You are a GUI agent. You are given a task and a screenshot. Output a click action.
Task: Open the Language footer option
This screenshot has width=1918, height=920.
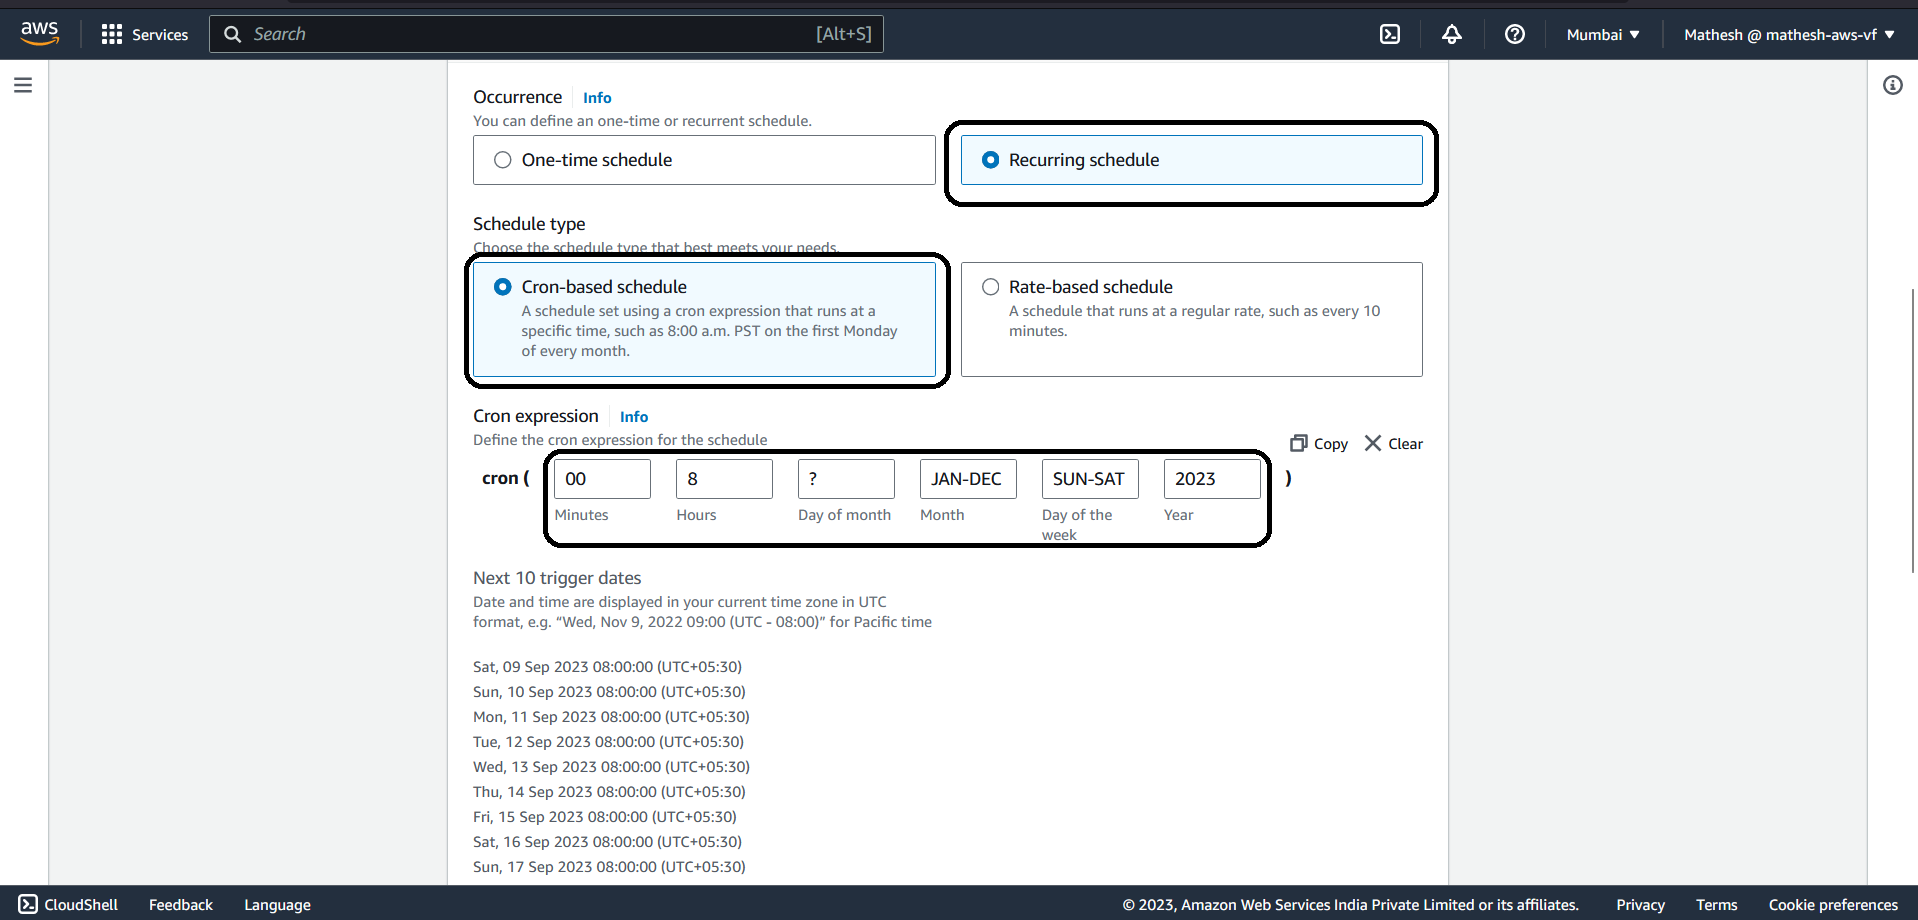point(277,904)
